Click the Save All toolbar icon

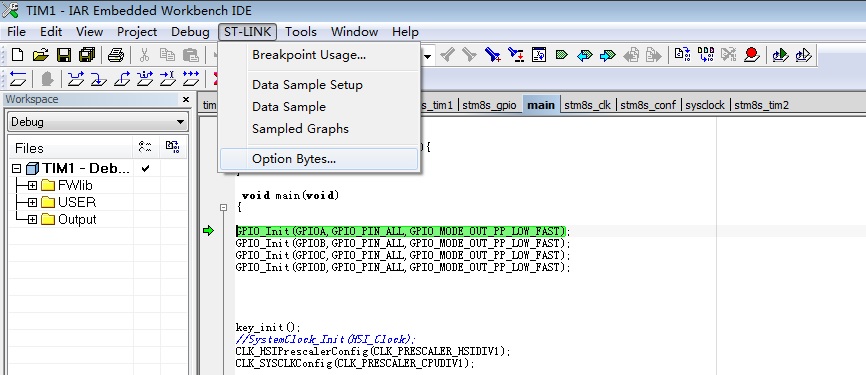point(87,55)
